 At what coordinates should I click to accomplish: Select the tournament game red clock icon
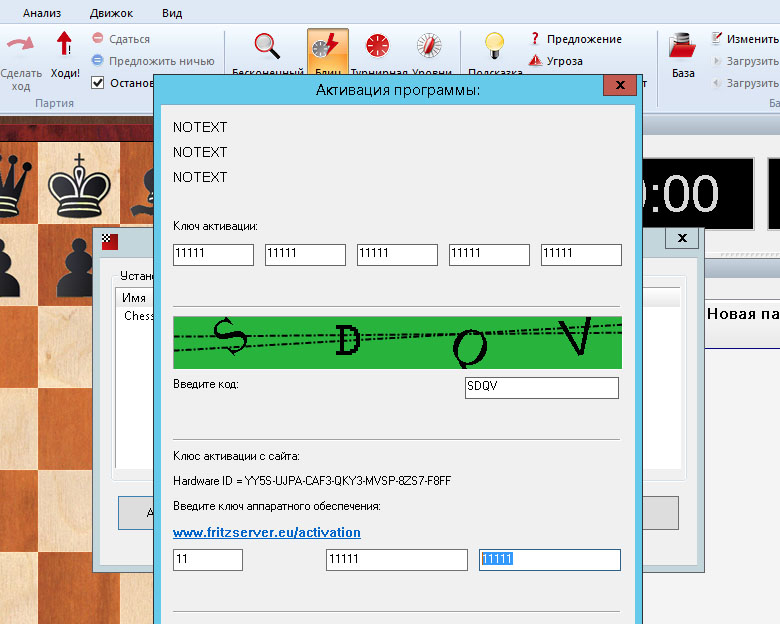[x=378, y=46]
